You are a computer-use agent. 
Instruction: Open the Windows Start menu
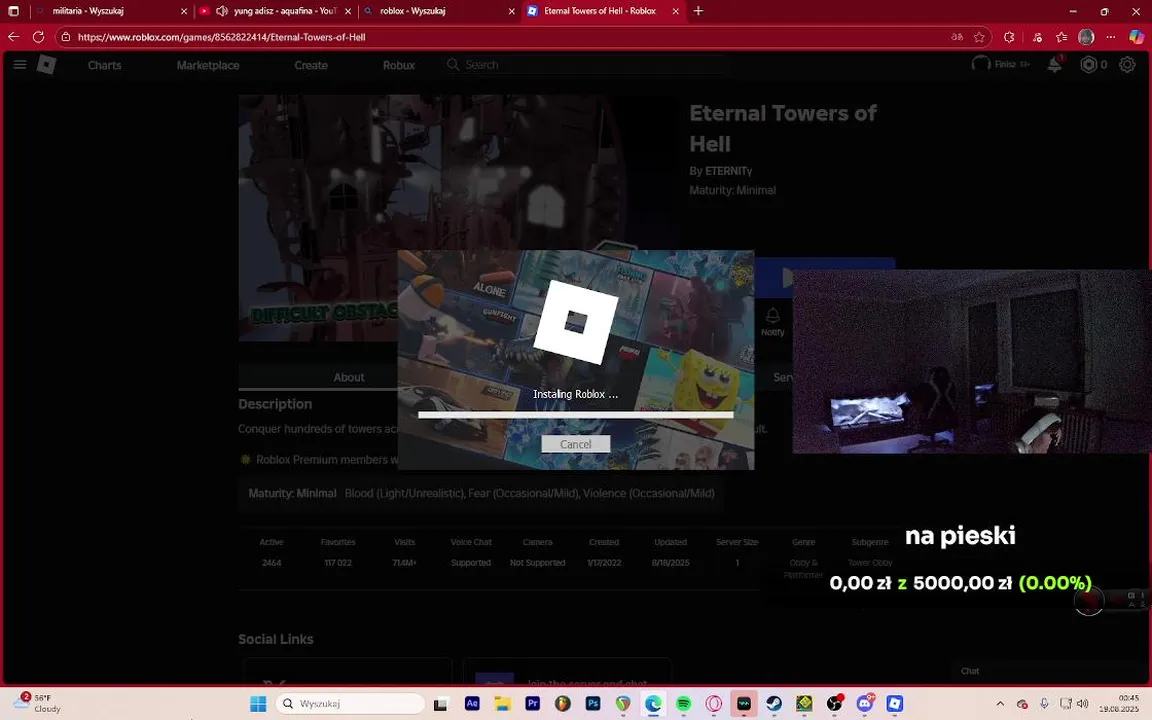(258, 704)
